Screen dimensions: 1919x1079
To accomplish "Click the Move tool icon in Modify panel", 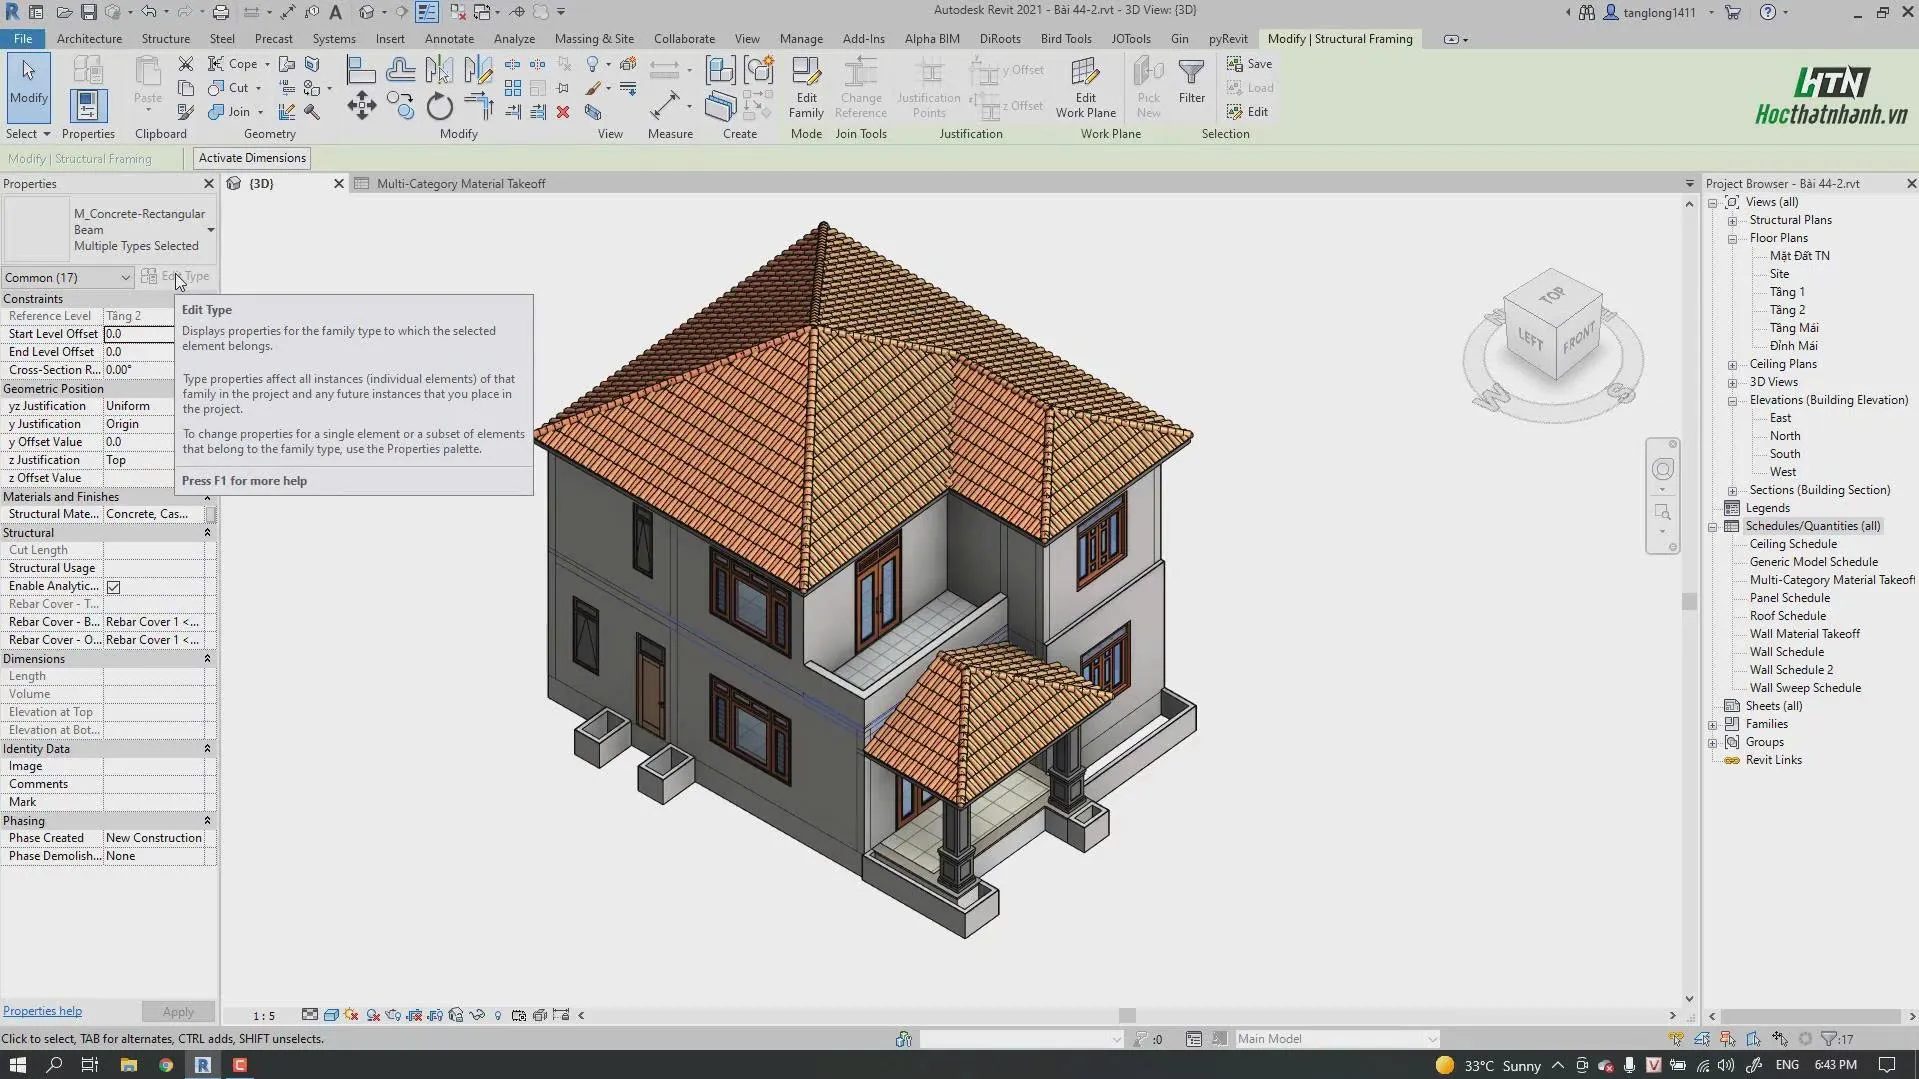I will [361, 106].
